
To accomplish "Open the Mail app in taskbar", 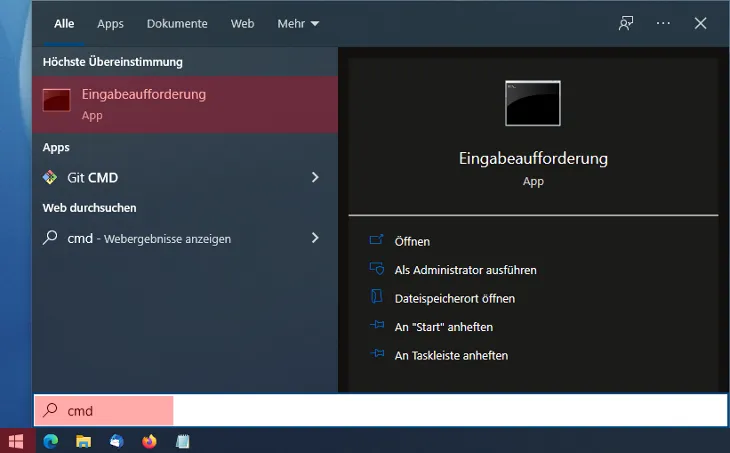I will point(116,441).
